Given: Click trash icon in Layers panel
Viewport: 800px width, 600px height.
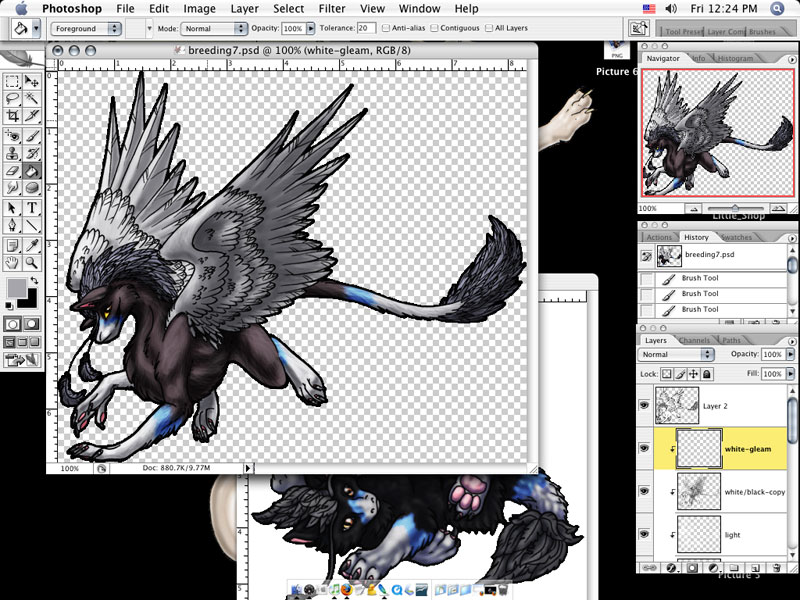Looking at the screenshot, I should (x=777, y=567).
